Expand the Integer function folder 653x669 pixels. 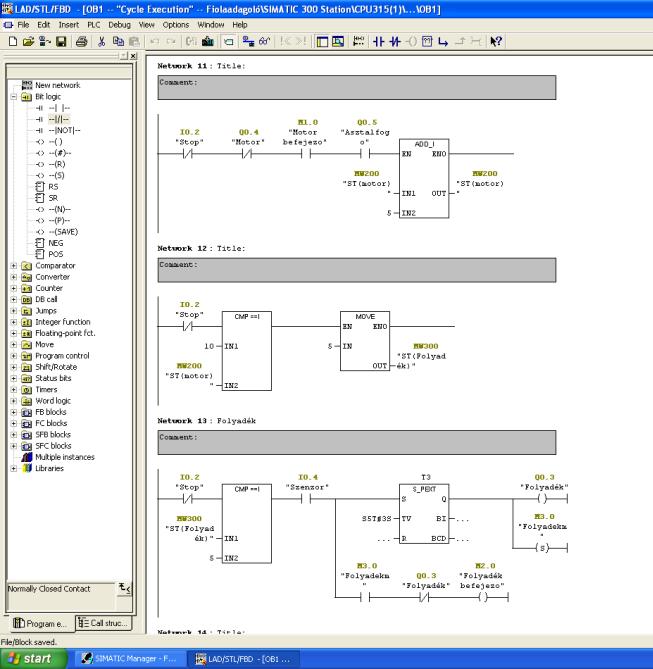click(14, 322)
